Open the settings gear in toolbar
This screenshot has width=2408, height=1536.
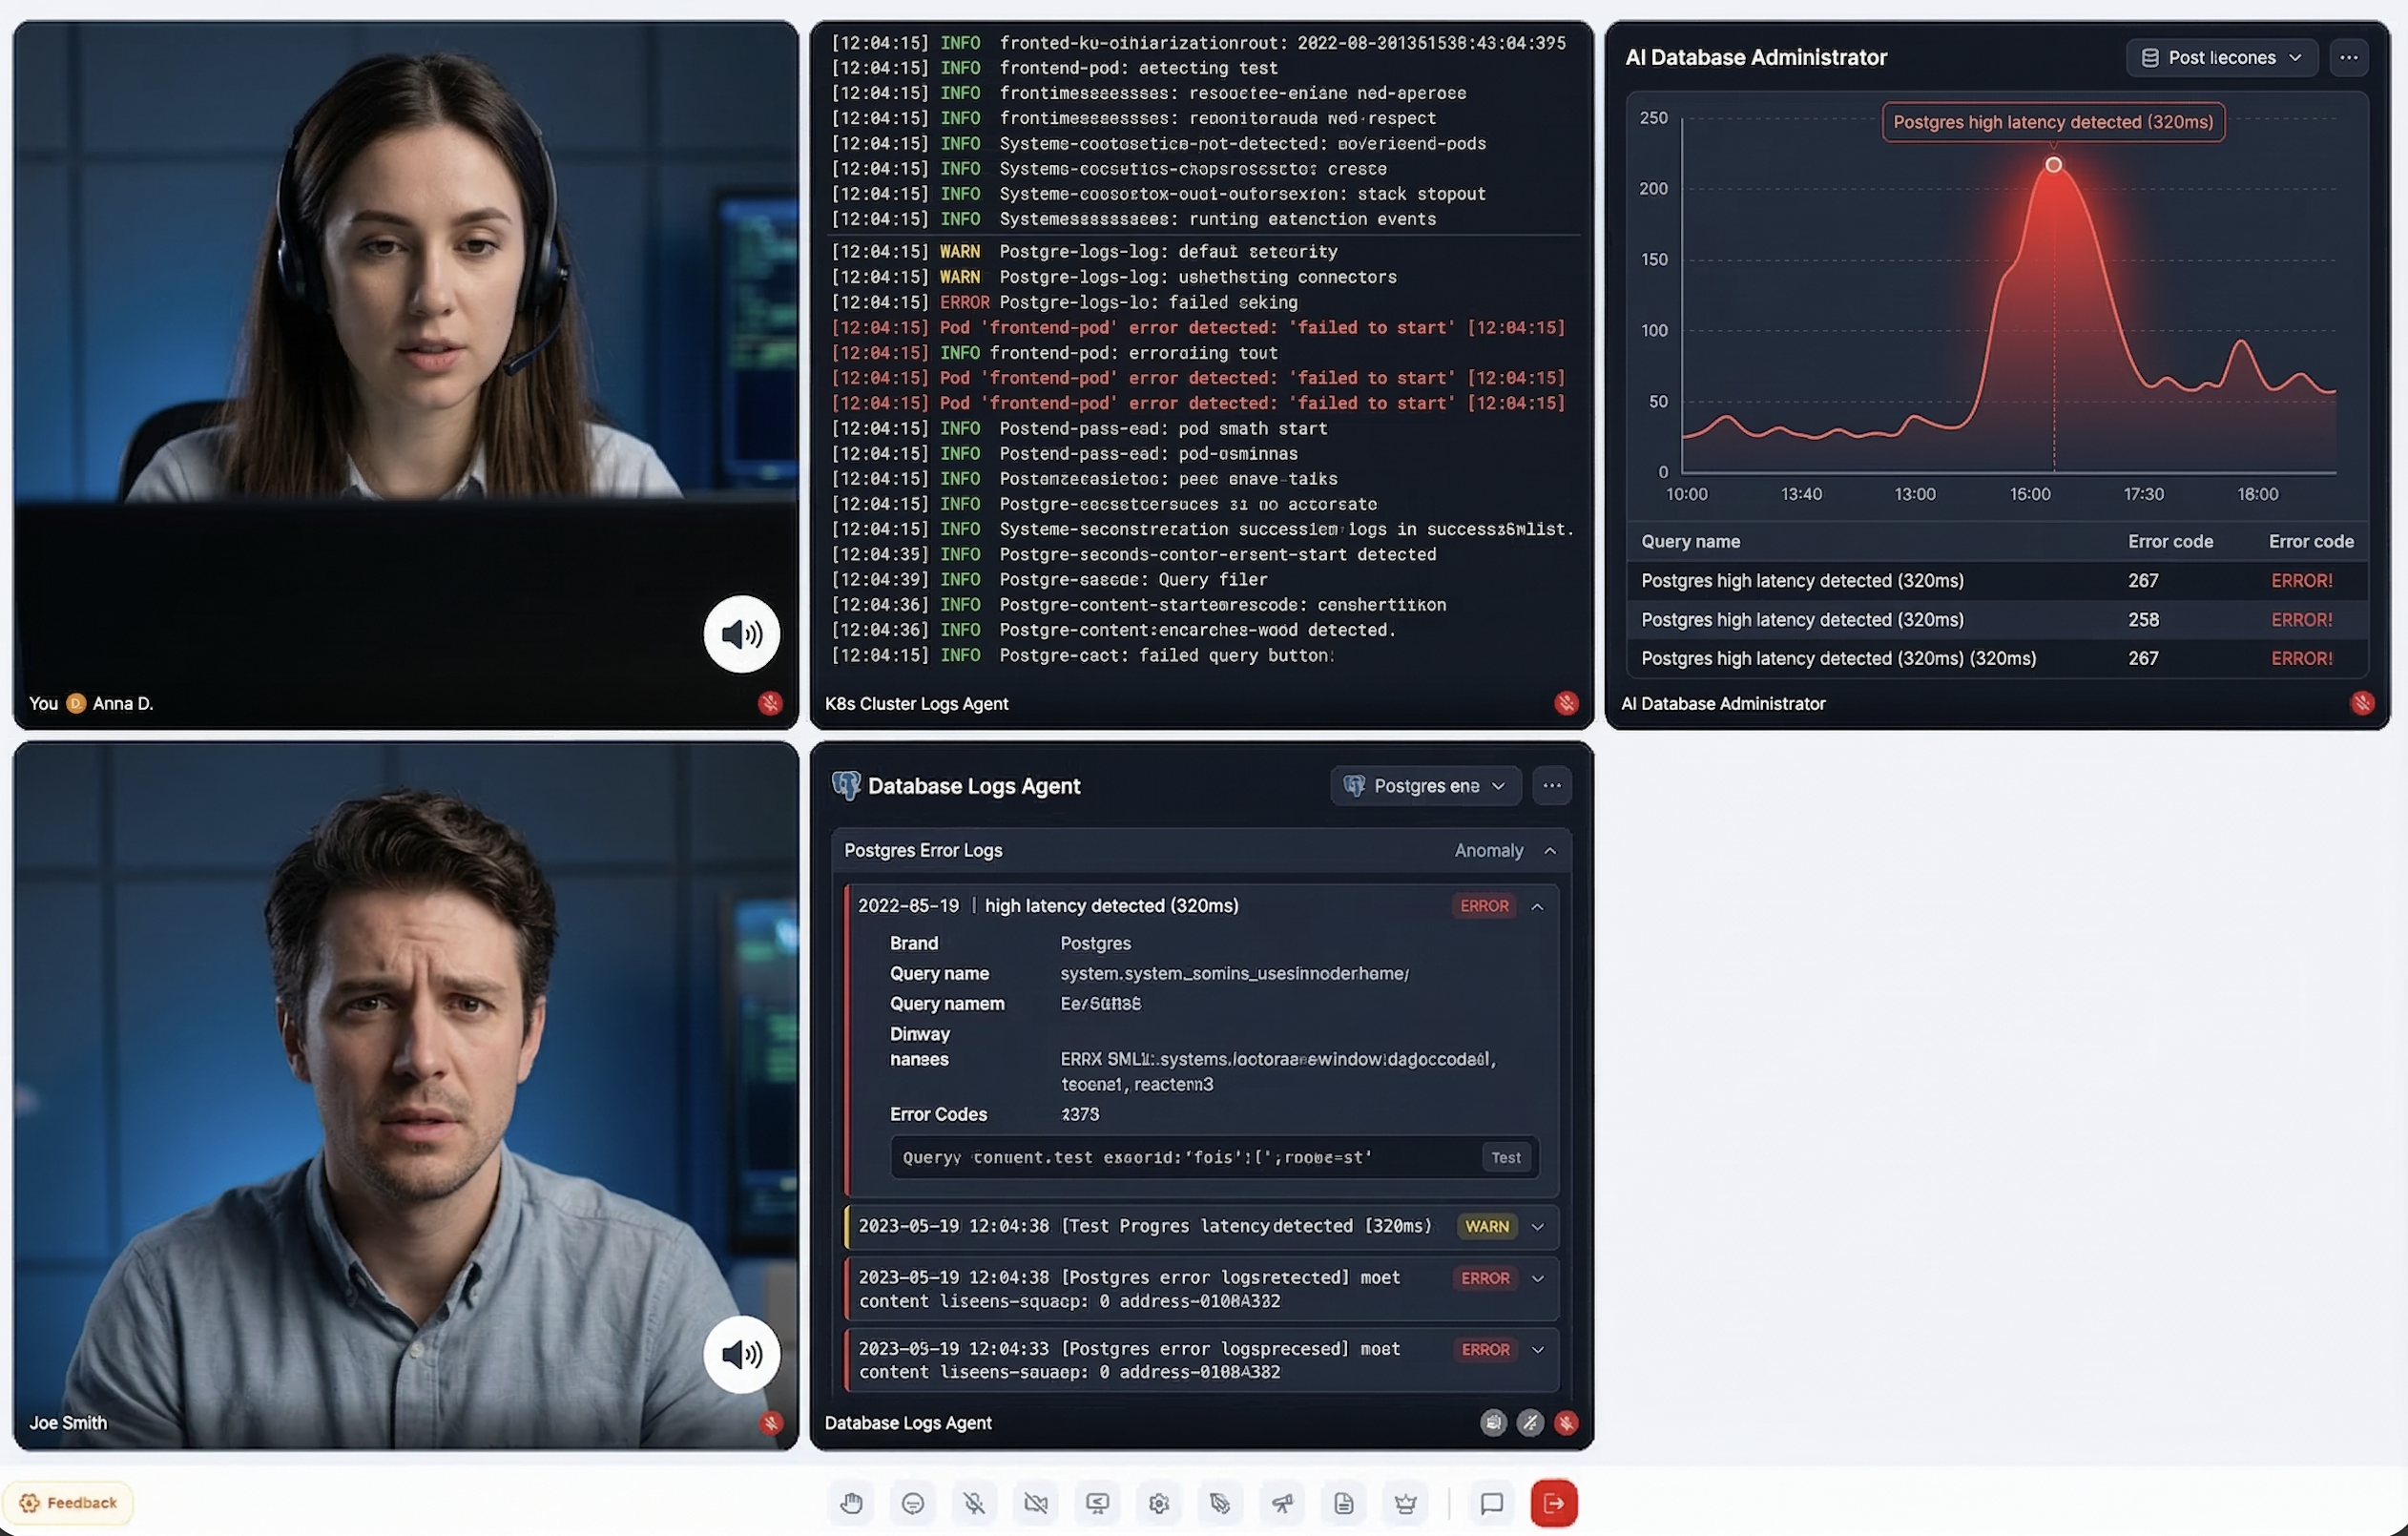click(x=1159, y=1503)
